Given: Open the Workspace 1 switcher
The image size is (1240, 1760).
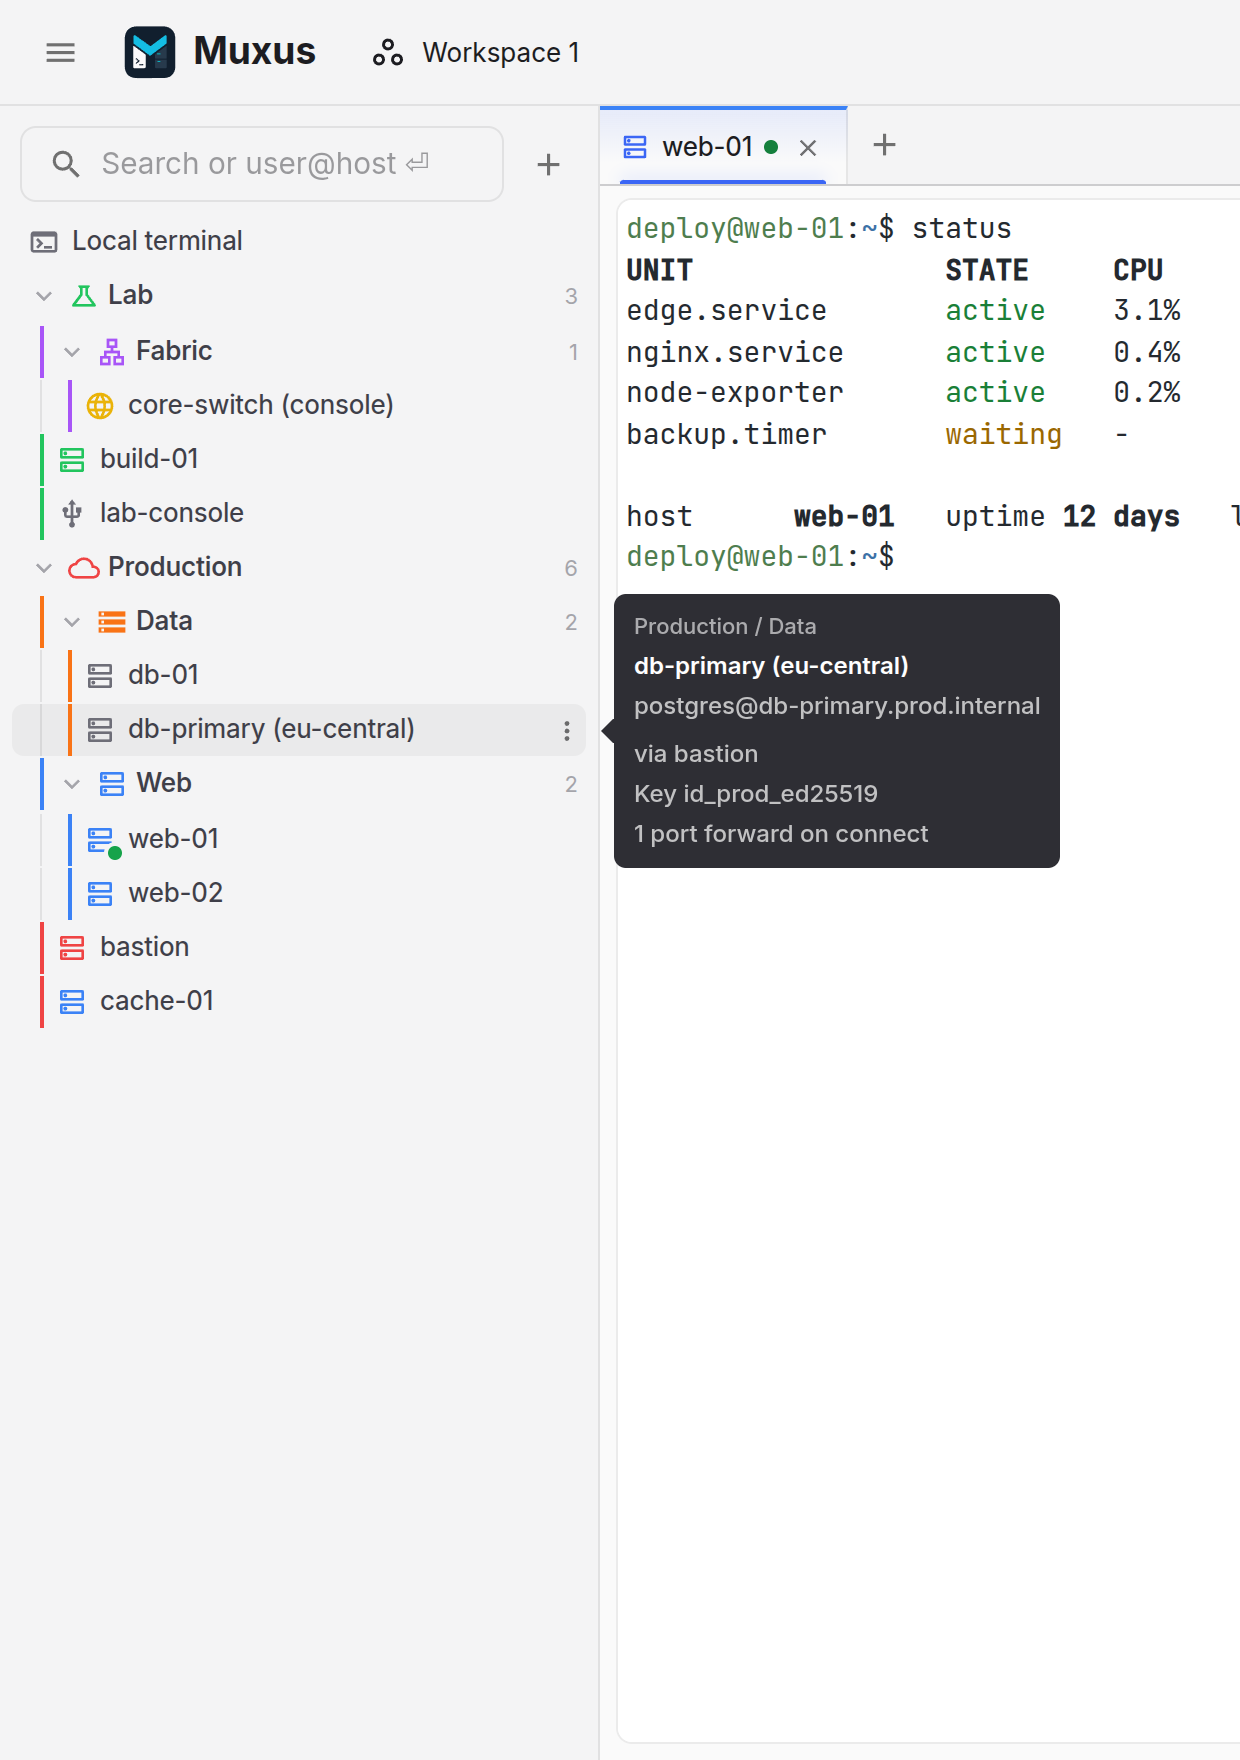Looking at the screenshot, I should 476,52.
